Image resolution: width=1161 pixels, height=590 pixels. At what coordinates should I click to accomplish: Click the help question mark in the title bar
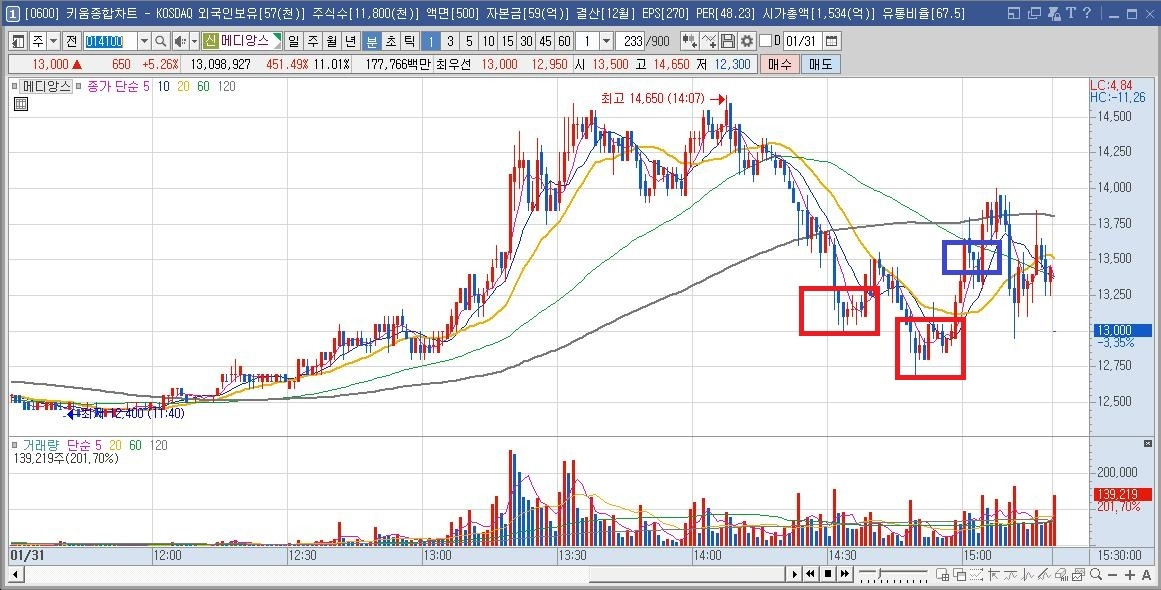click(x=1087, y=13)
